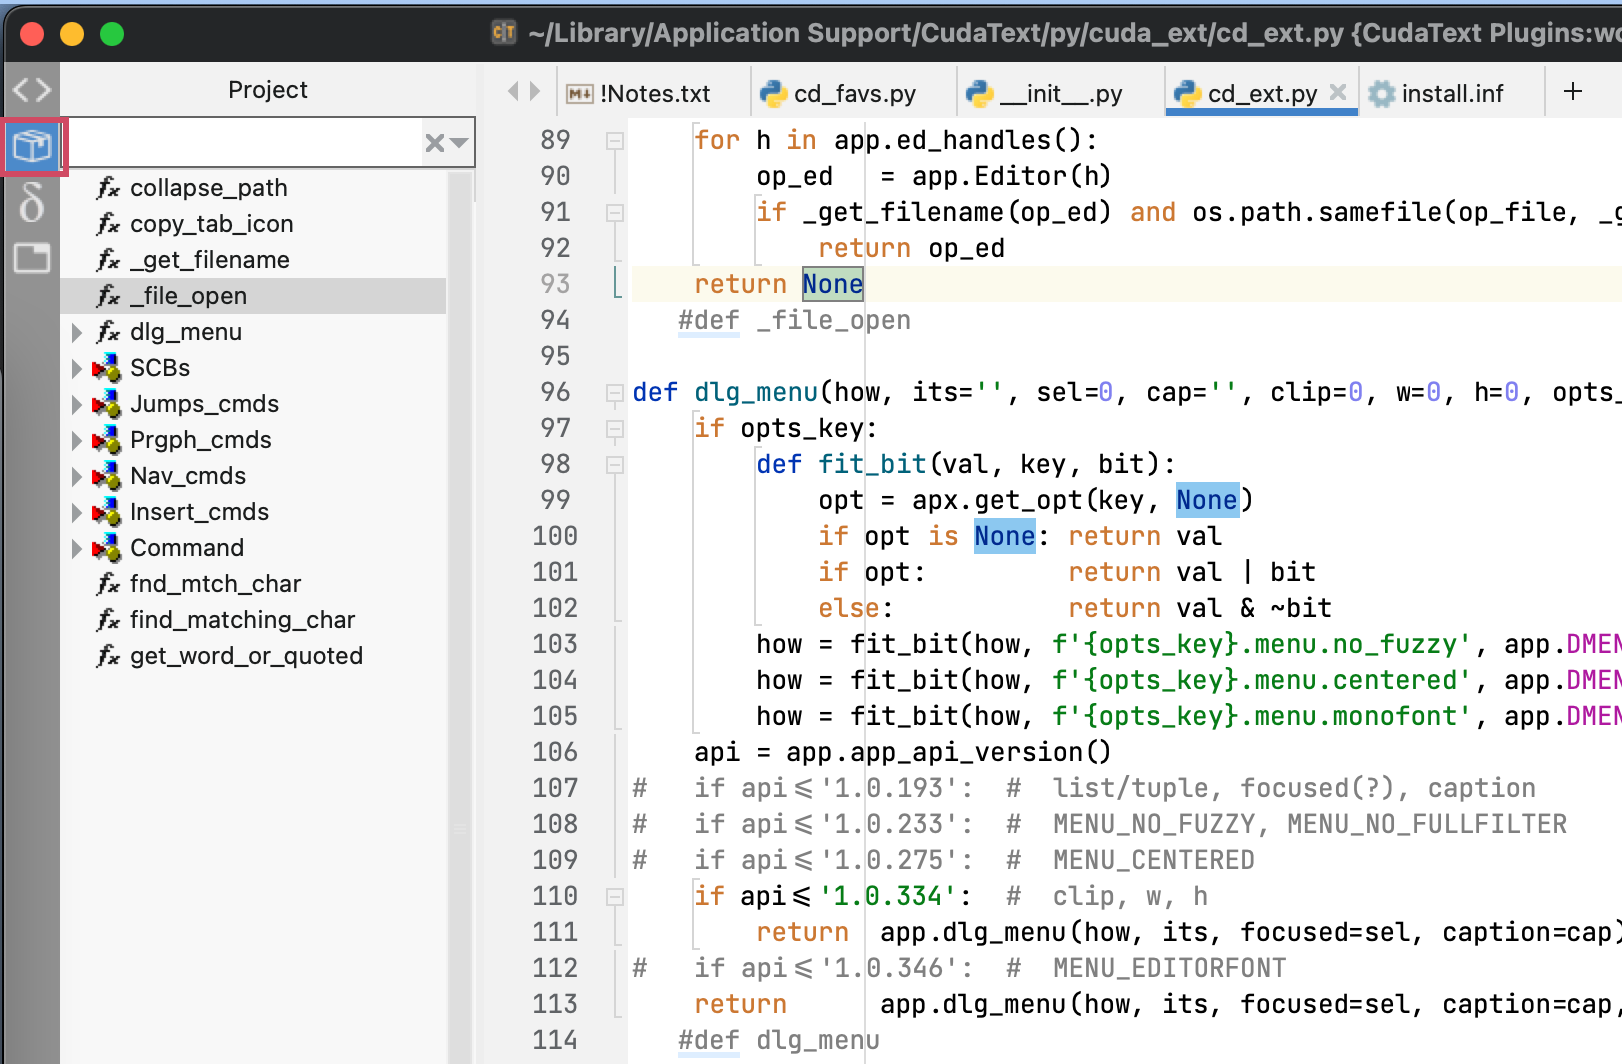Open the filter history dropdown arrow

tap(460, 142)
